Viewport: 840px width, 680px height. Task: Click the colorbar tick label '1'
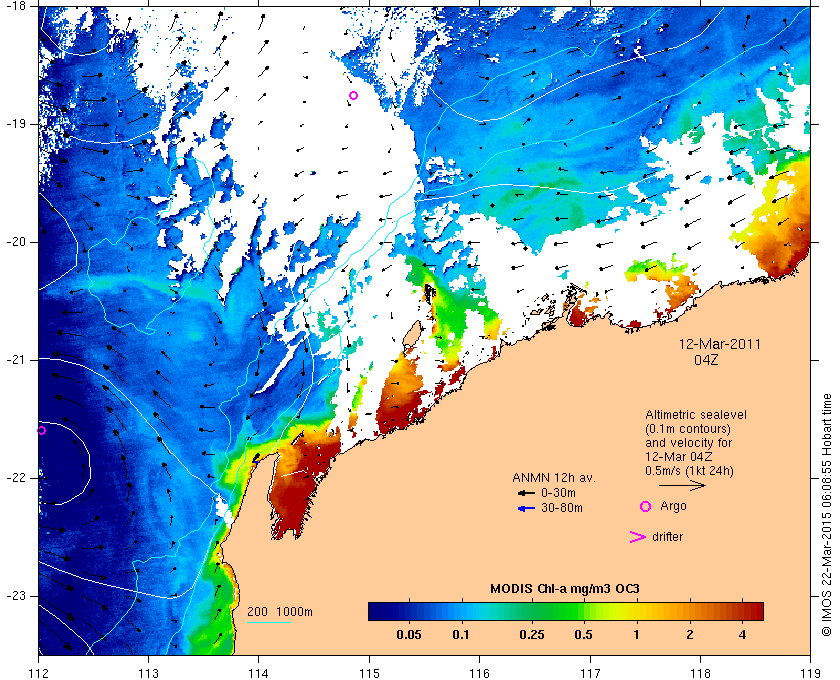pyautogui.click(x=636, y=635)
